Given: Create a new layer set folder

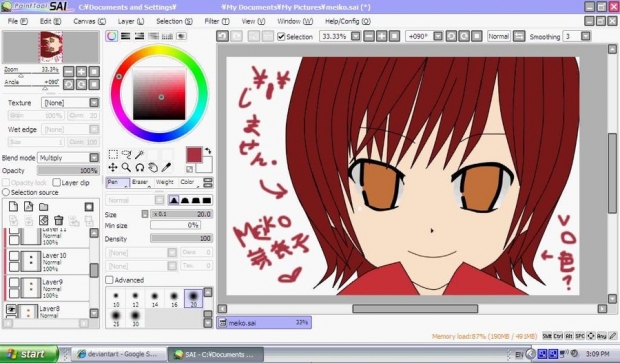Looking at the screenshot, I should (x=43, y=206).
